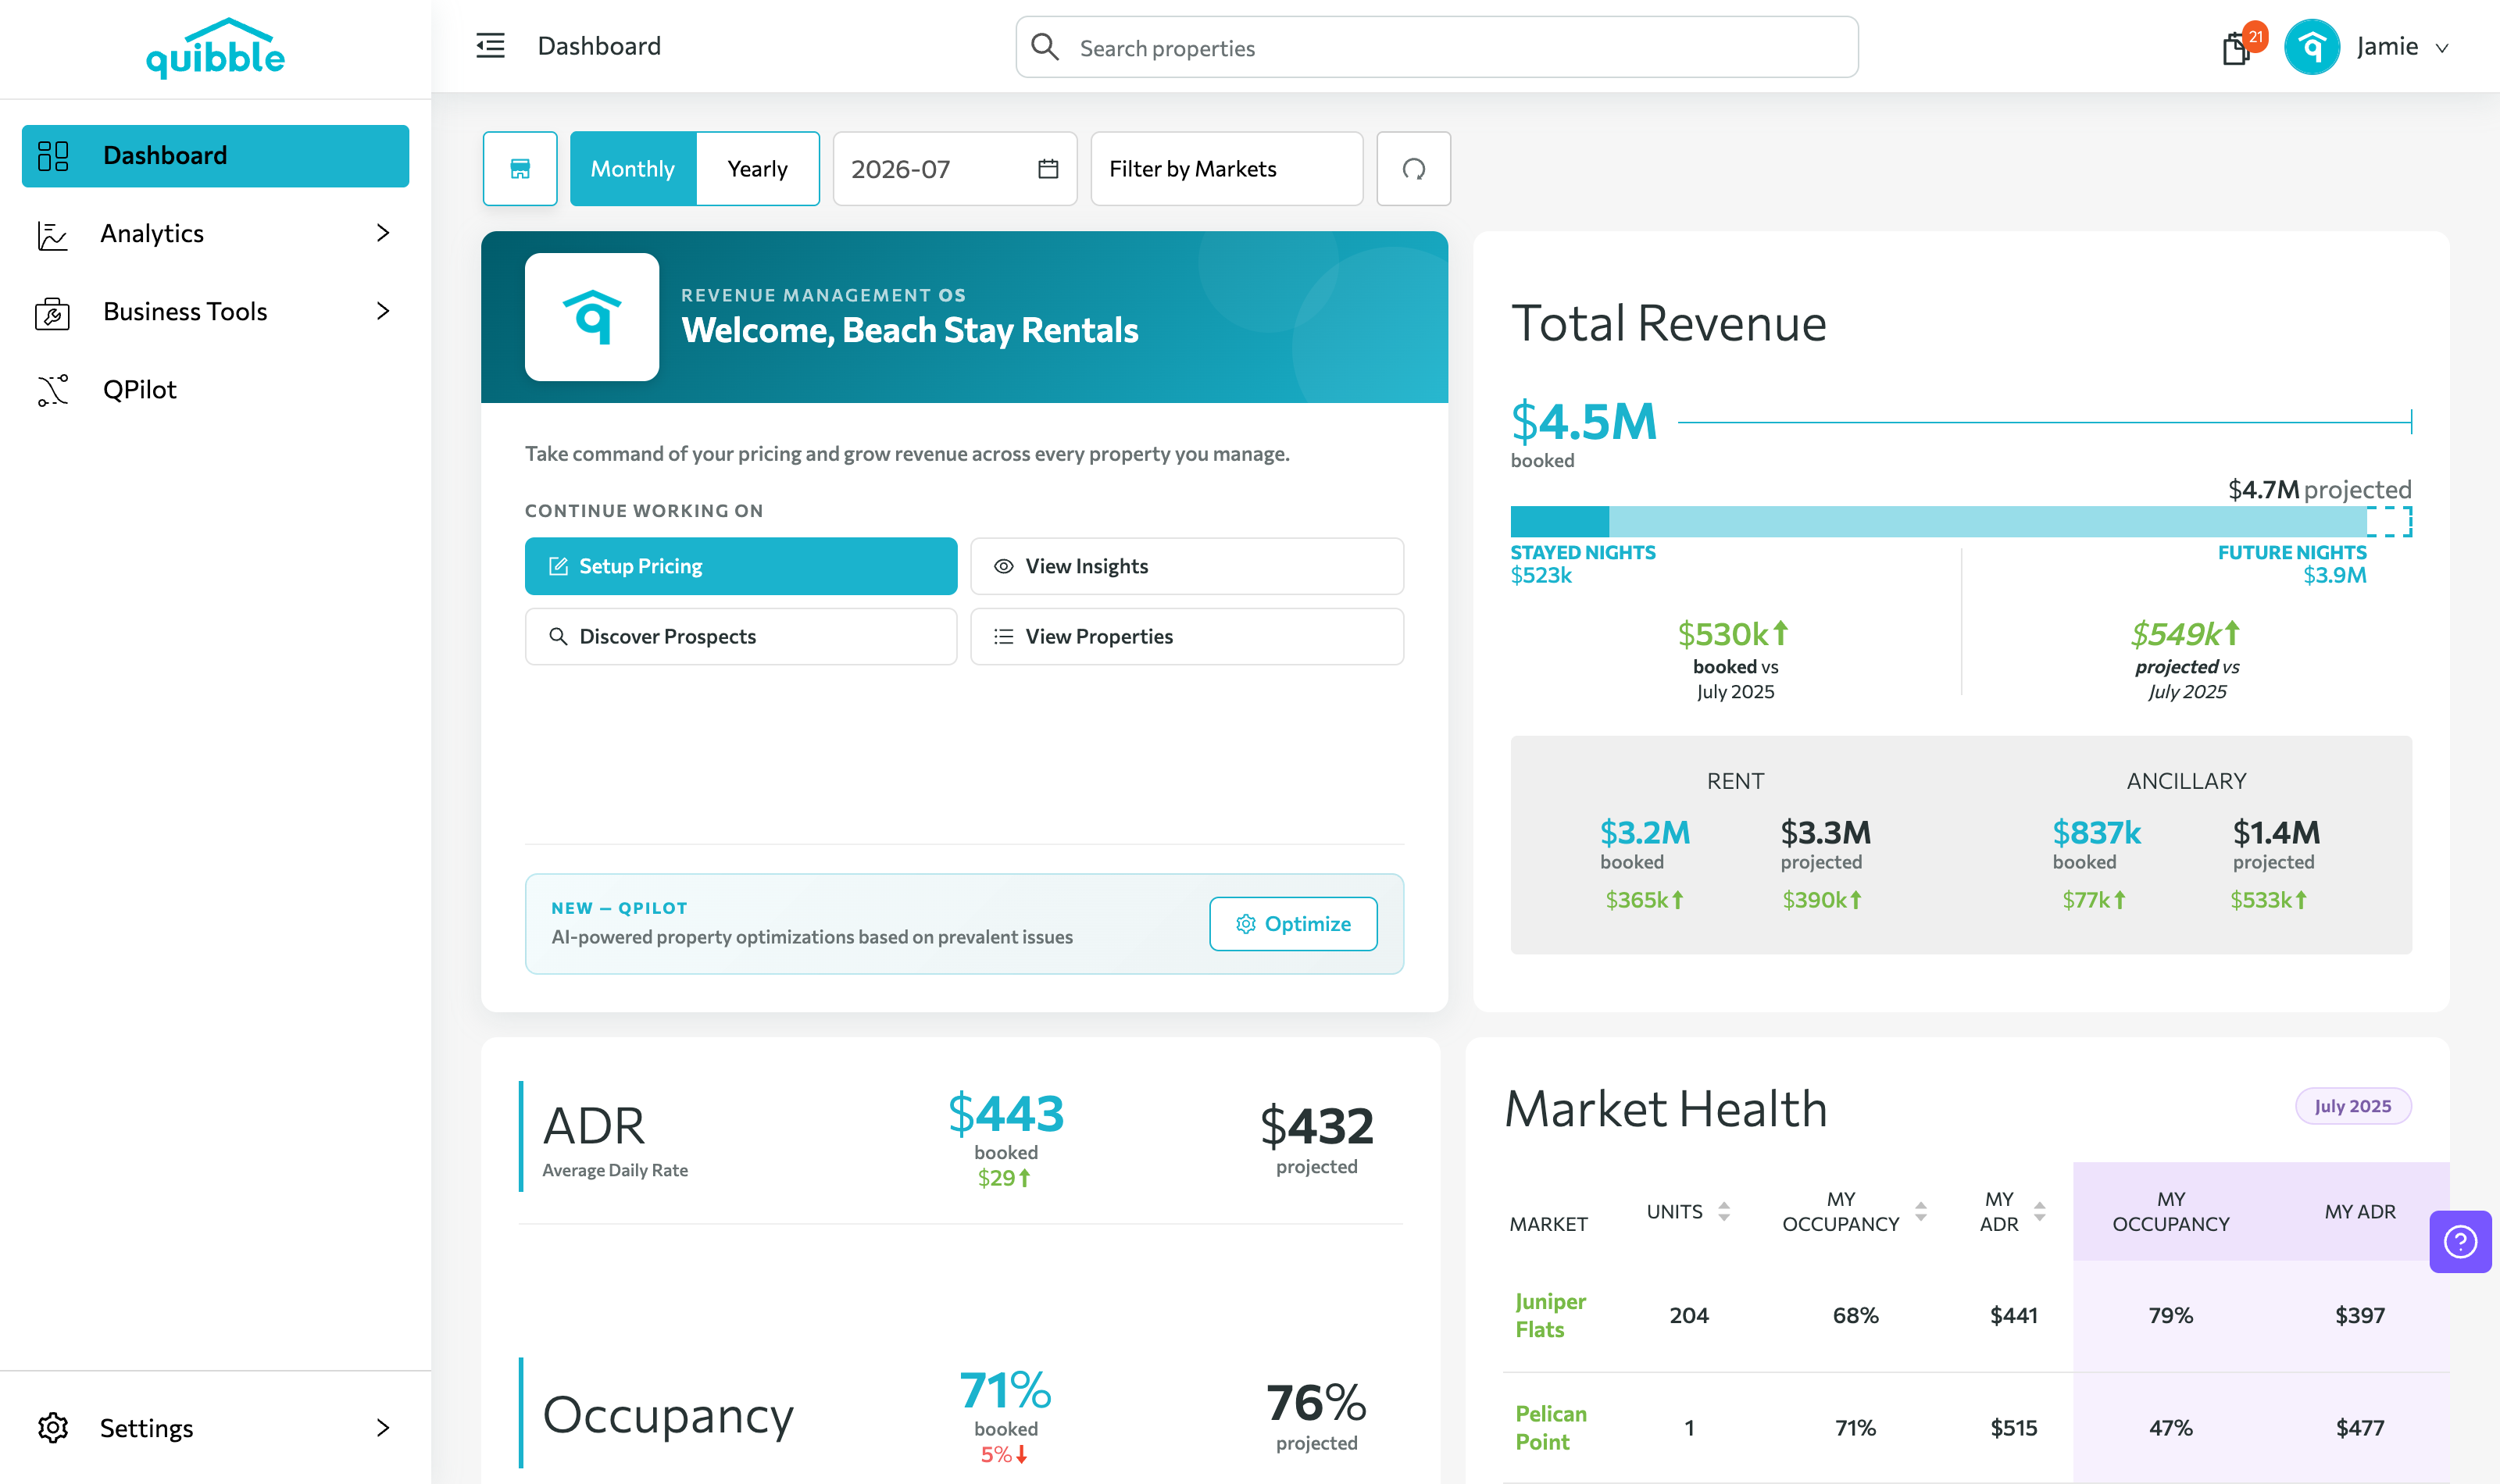Click the Beach Stay Rentals logo tile

592,317
